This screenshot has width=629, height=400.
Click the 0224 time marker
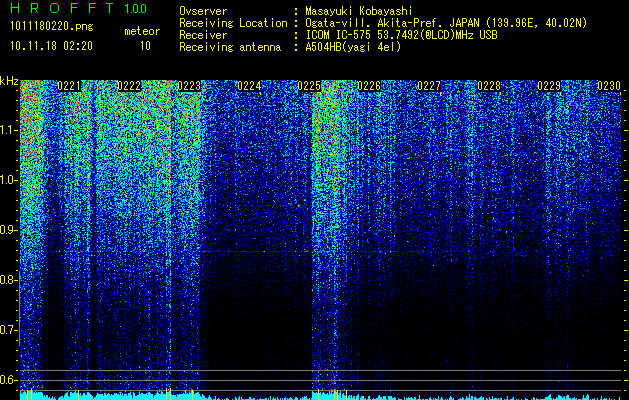click(x=249, y=86)
